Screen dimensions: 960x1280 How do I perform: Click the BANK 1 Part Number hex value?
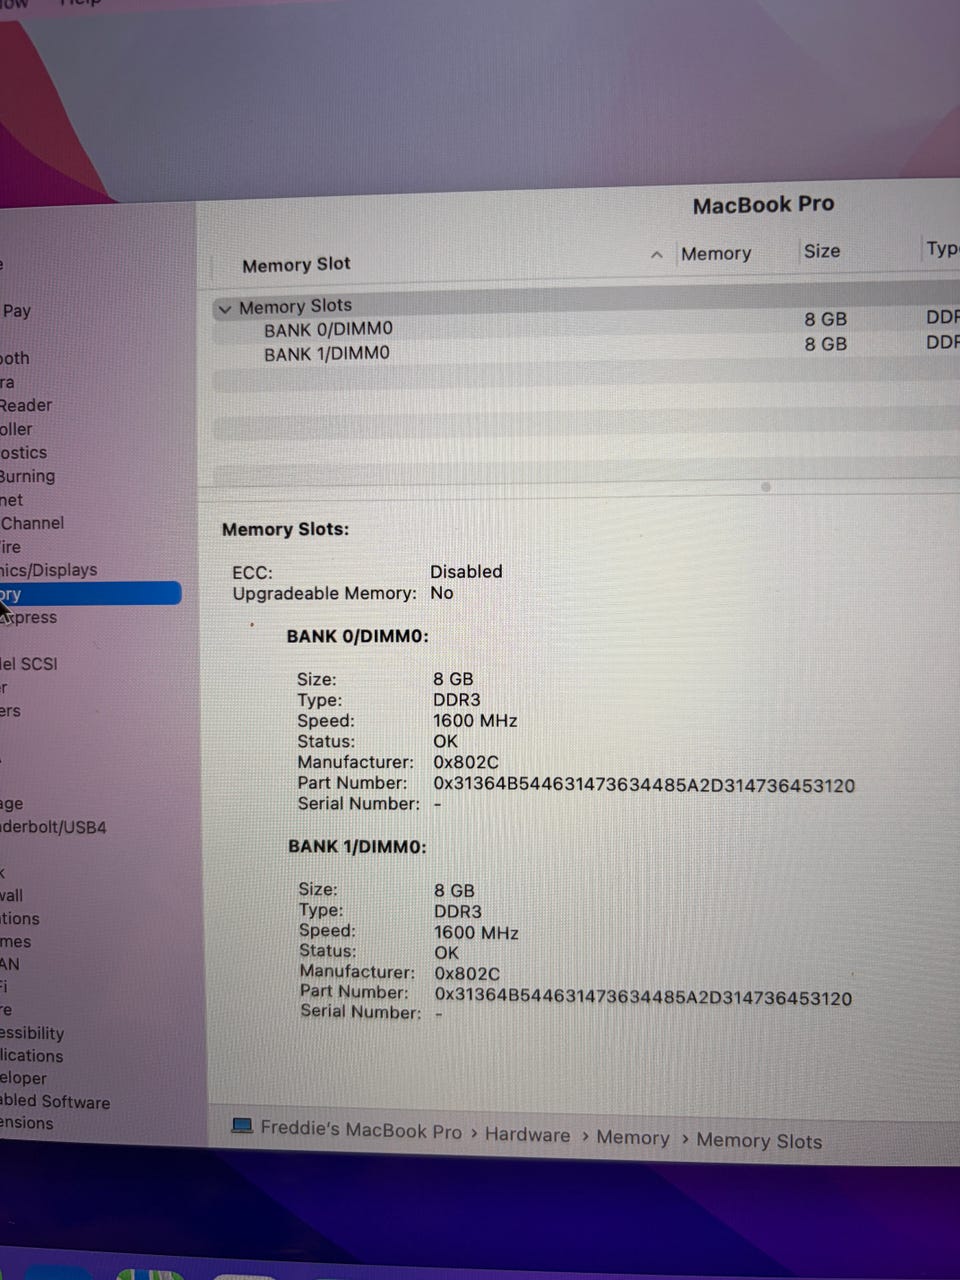pos(643,998)
